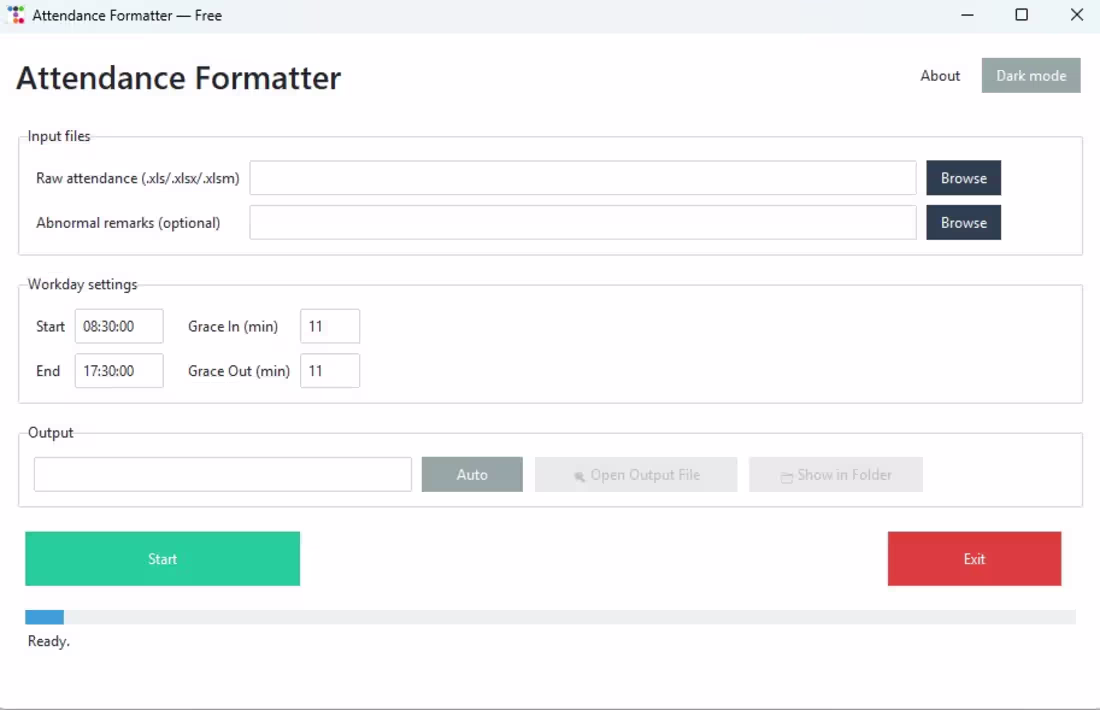Click the green Start button
This screenshot has height=710, width=1100.
(163, 558)
